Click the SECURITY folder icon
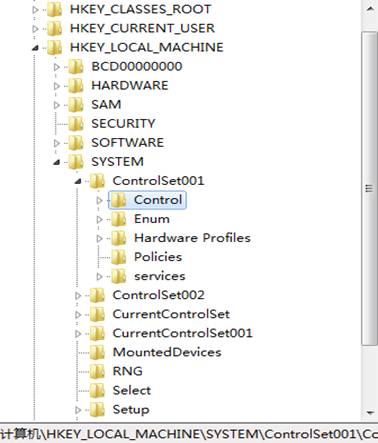The image size is (378, 443). point(76,124)
